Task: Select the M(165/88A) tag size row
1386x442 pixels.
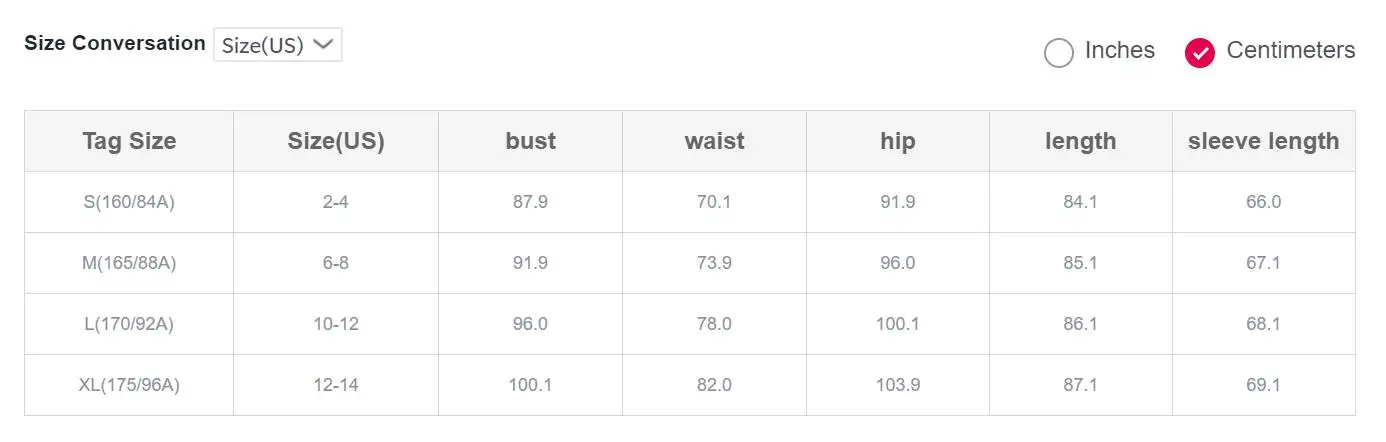Action: pos(129,263)
